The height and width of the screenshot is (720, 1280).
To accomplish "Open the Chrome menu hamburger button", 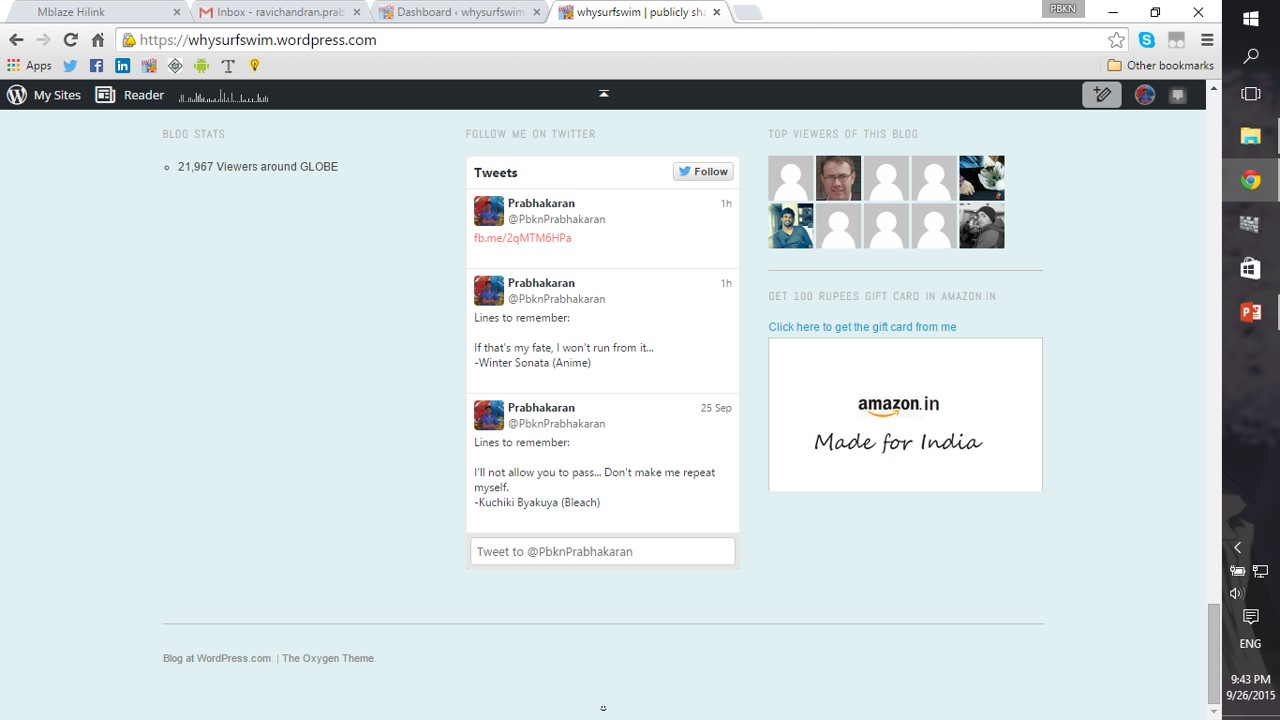I will 1207,40.
